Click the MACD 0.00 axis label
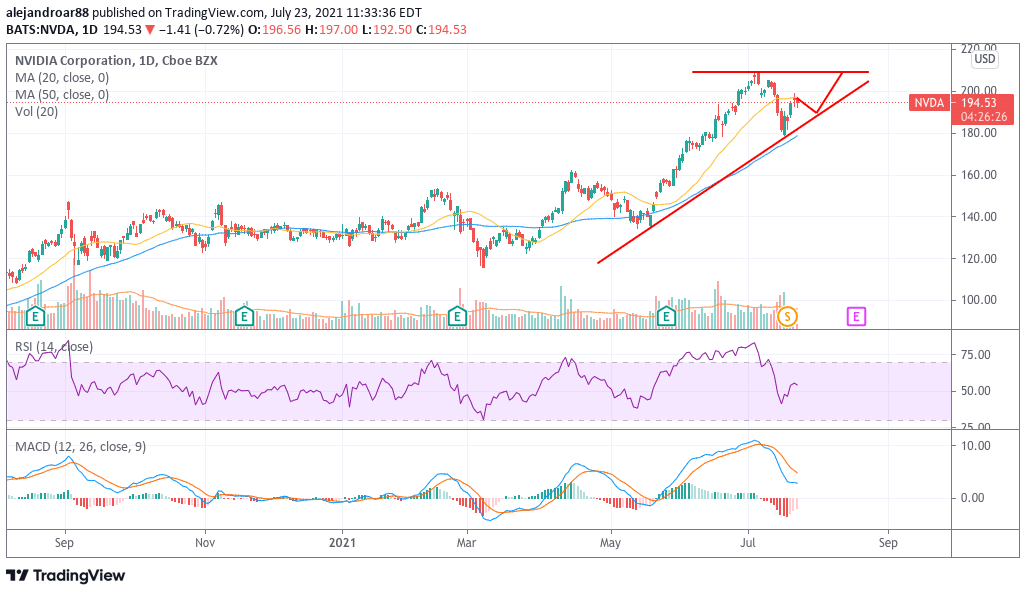Viewport: 1026px width, 594px height. coord(972,498)
